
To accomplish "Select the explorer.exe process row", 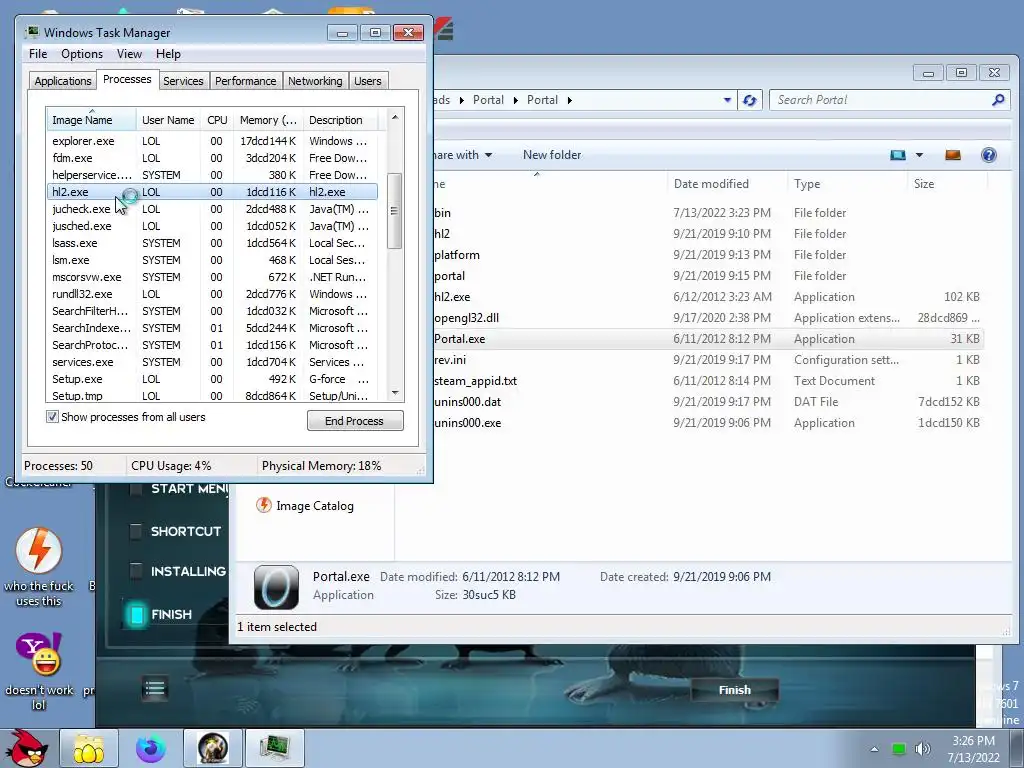I will 212,141.
